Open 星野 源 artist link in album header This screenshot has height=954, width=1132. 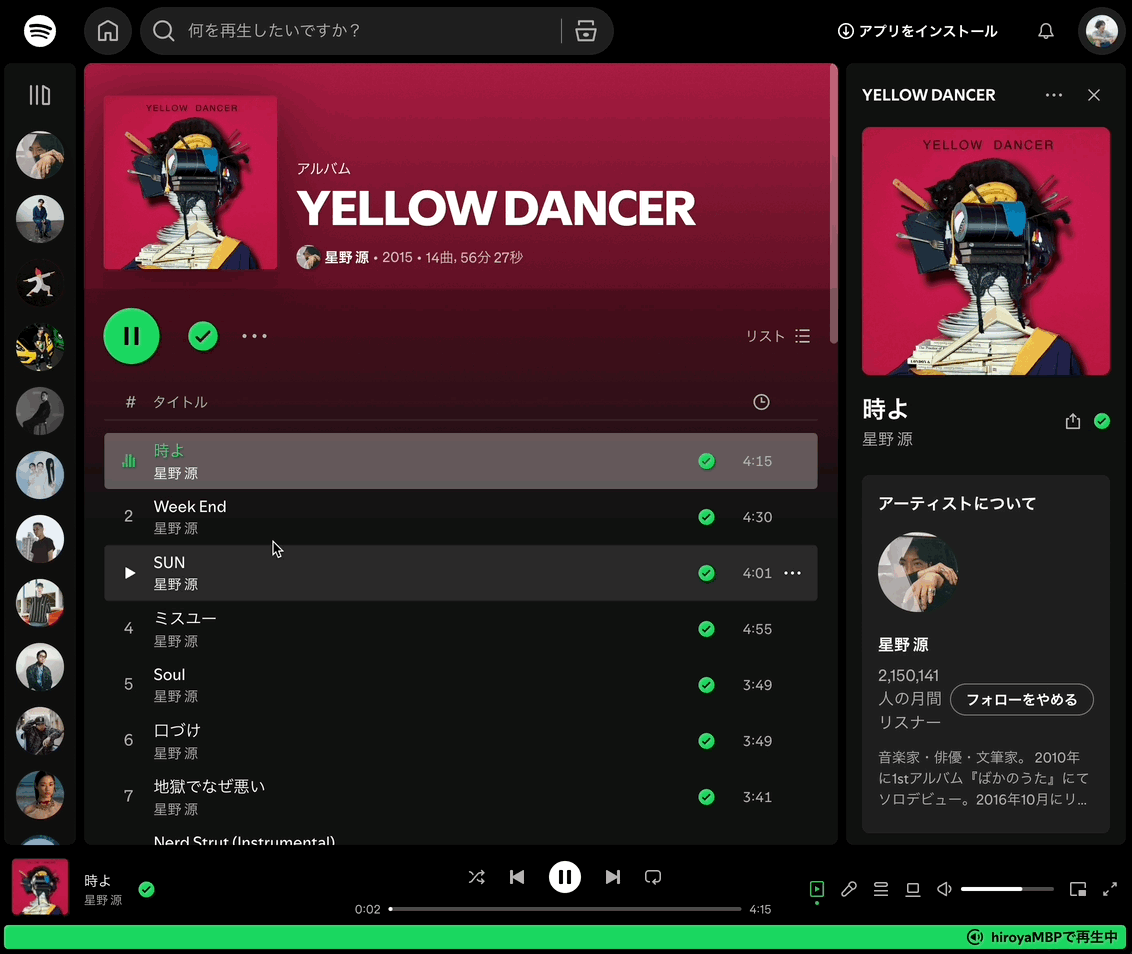[x=347, y=257]
